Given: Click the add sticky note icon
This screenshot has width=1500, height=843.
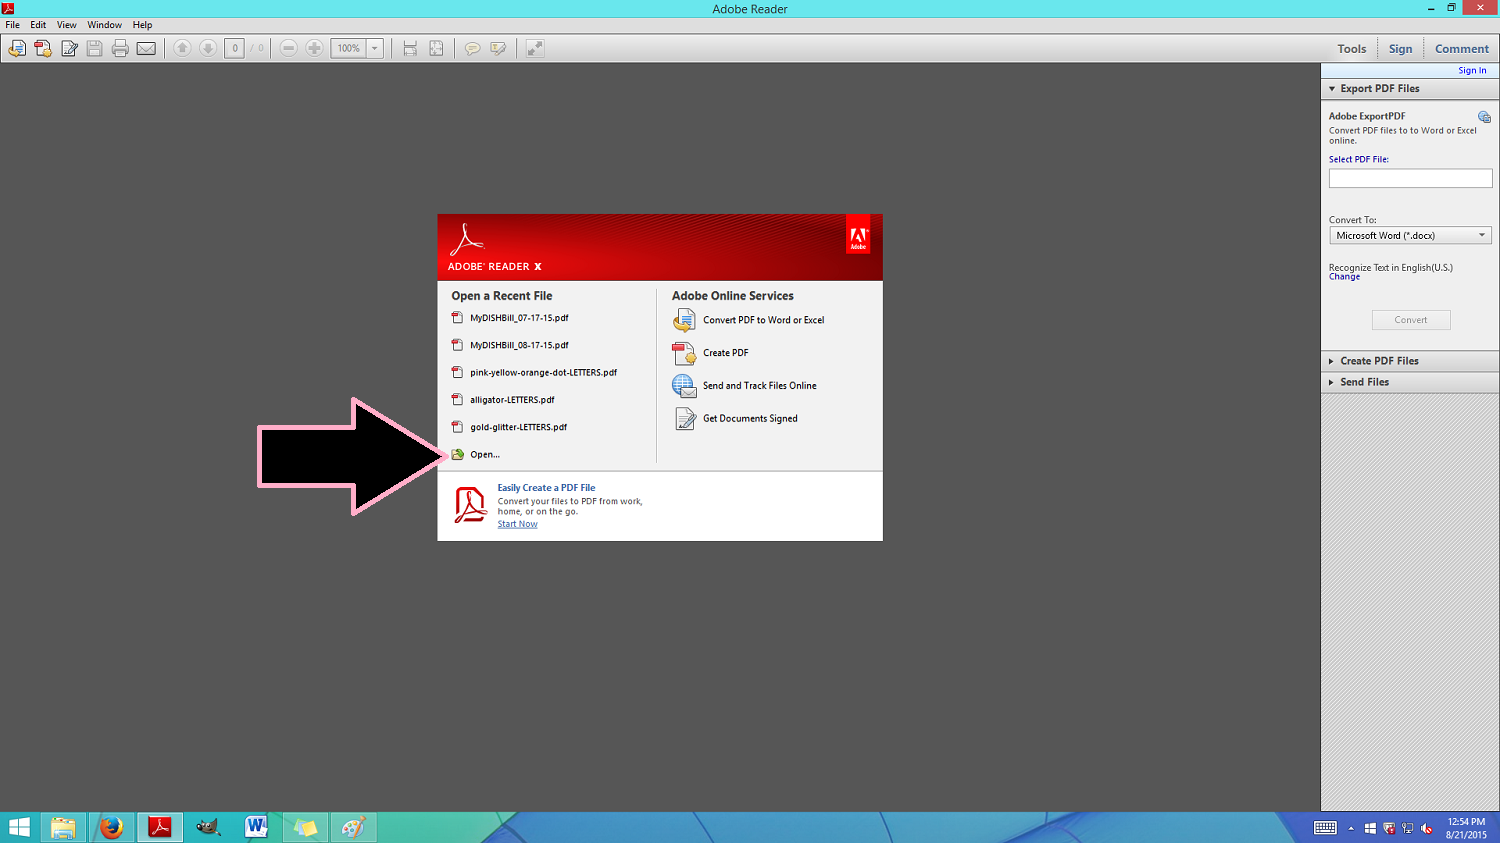Looking at the screenshot, I should pos(472,48).
